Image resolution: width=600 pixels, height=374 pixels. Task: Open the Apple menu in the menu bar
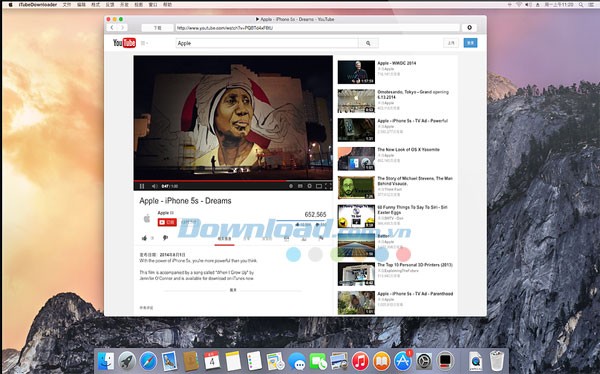coord(11,5)
